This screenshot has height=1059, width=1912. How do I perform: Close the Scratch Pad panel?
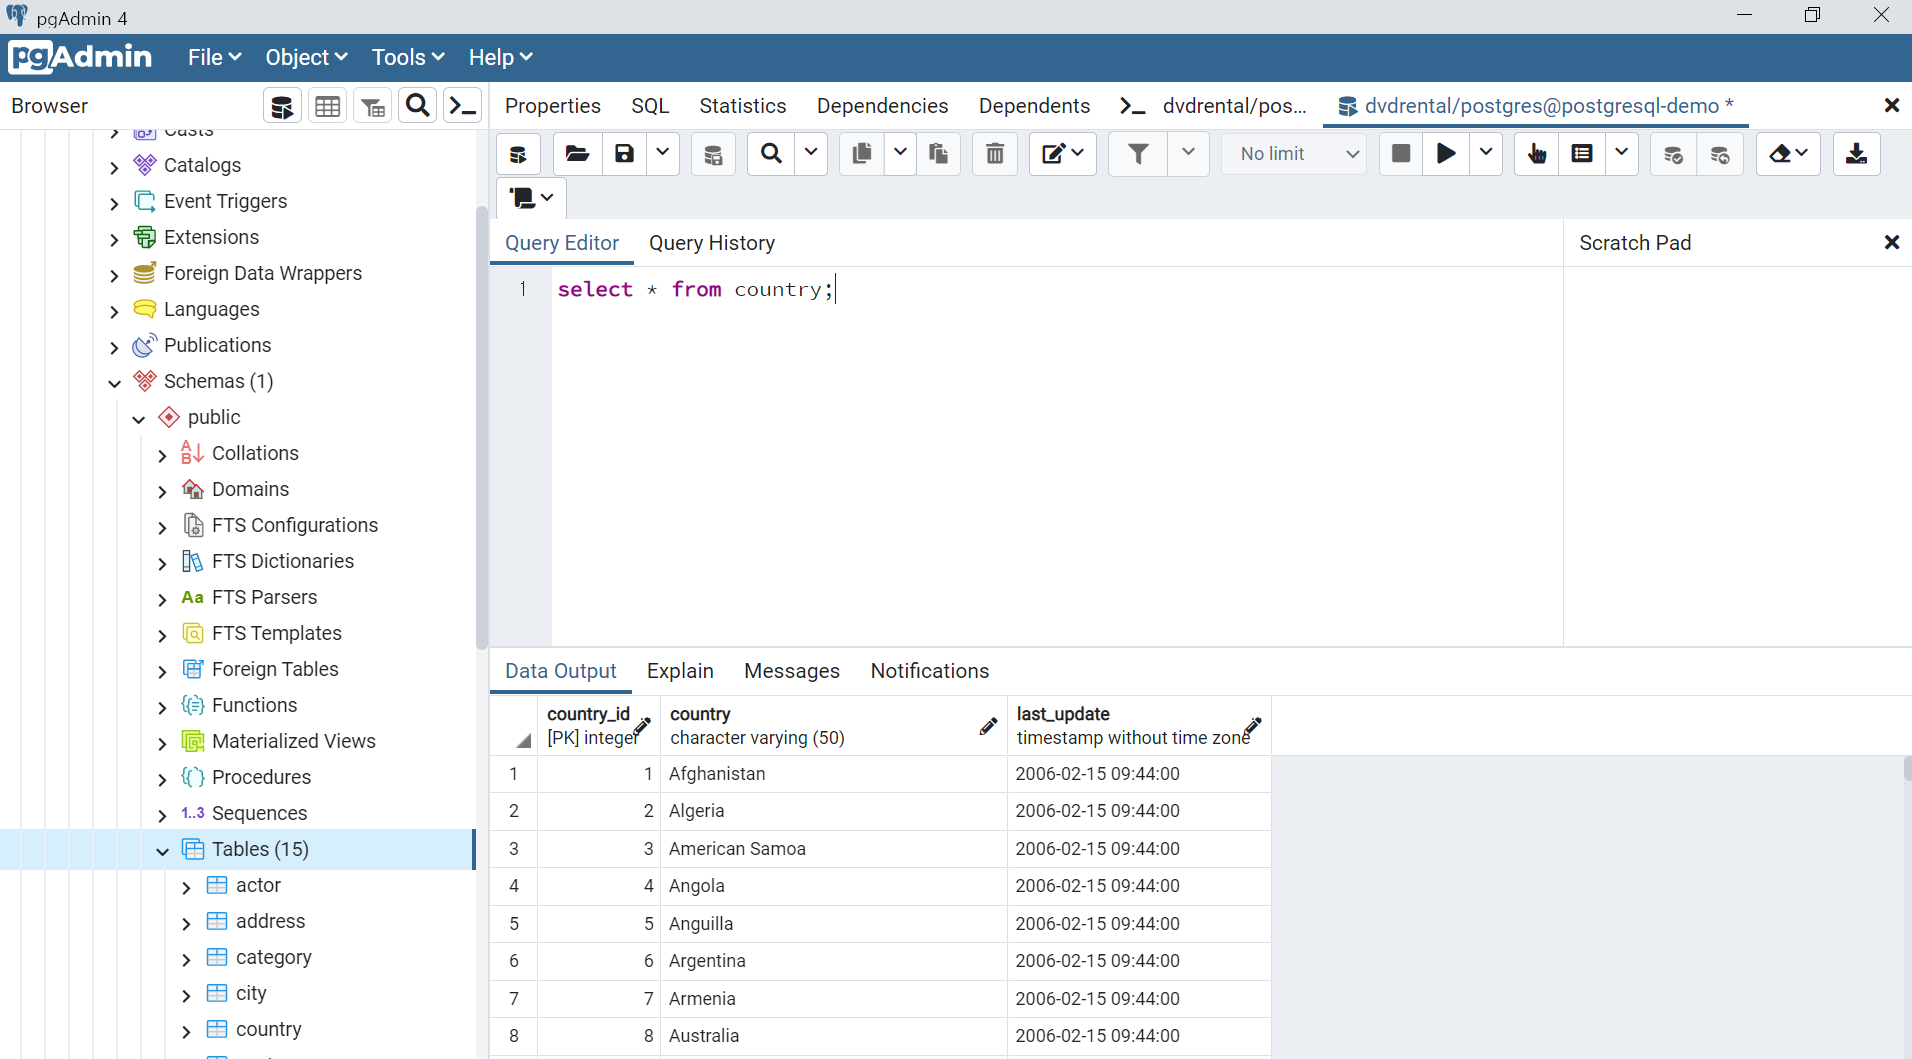coord(1891,243)
